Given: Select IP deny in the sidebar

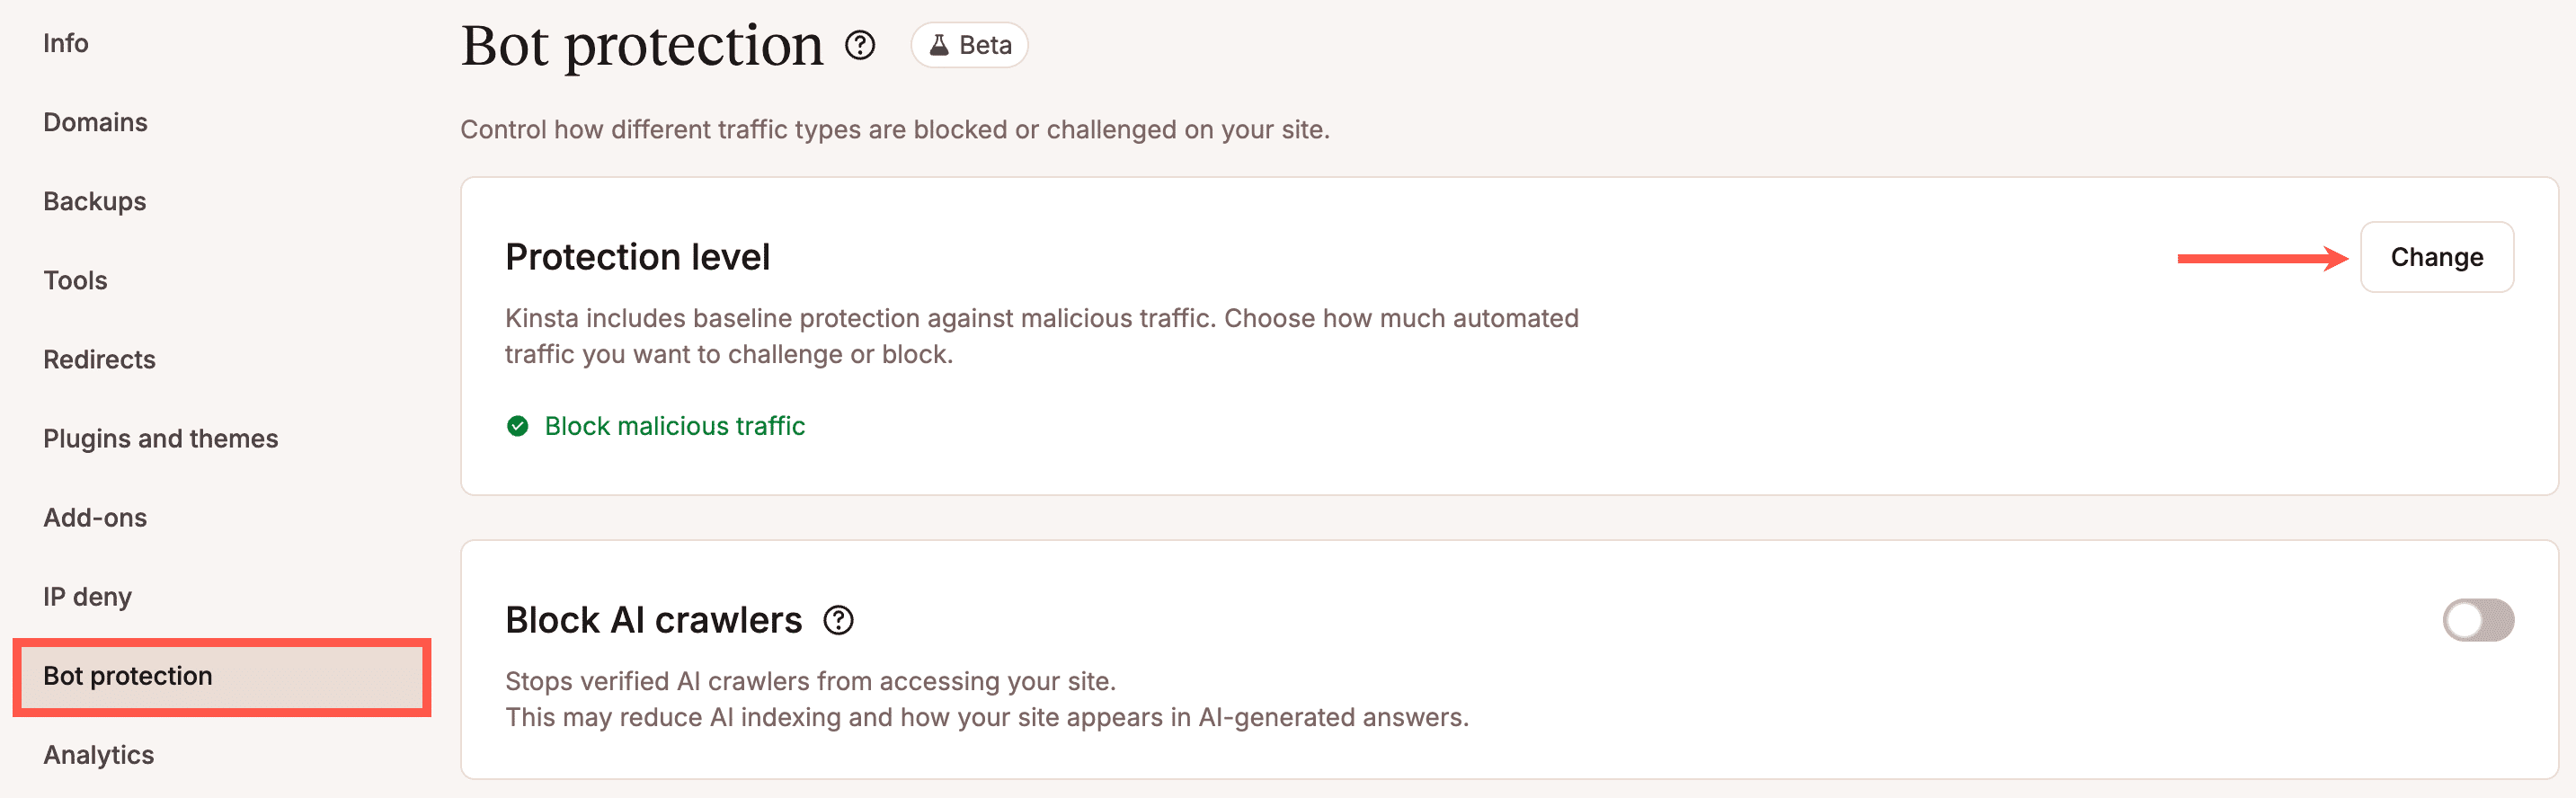Looking at the screenshot, I should tap(87, 596).
